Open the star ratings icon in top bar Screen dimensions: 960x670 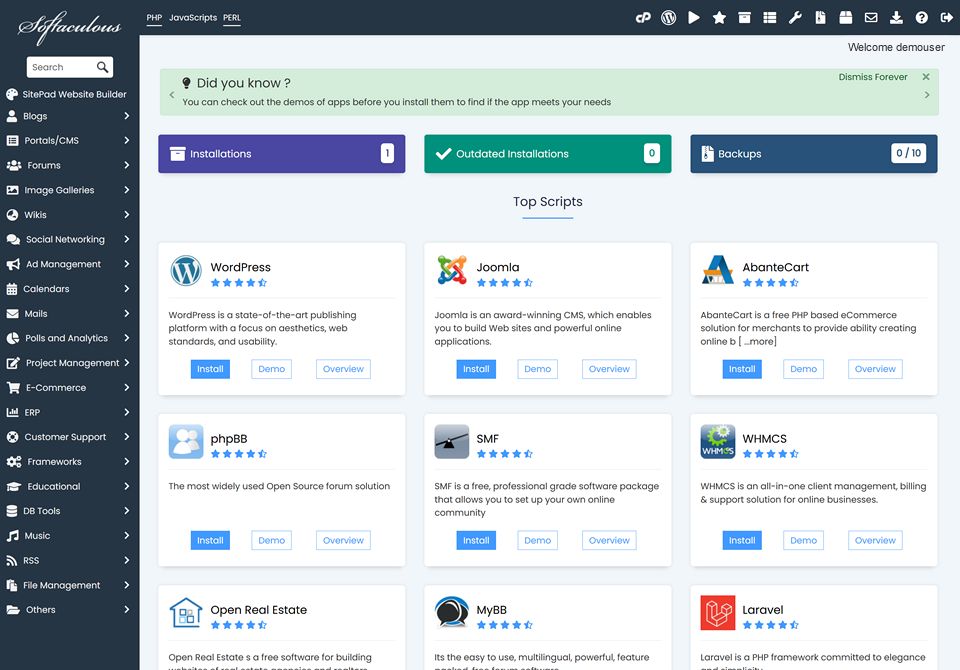[x=719, y=18]
